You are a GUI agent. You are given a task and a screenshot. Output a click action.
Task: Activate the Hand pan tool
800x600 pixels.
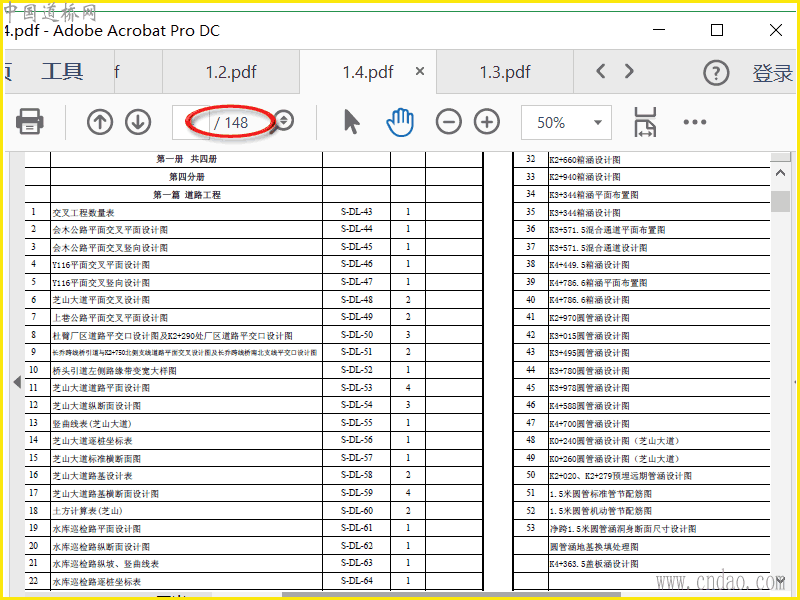[x=400, y=122]
